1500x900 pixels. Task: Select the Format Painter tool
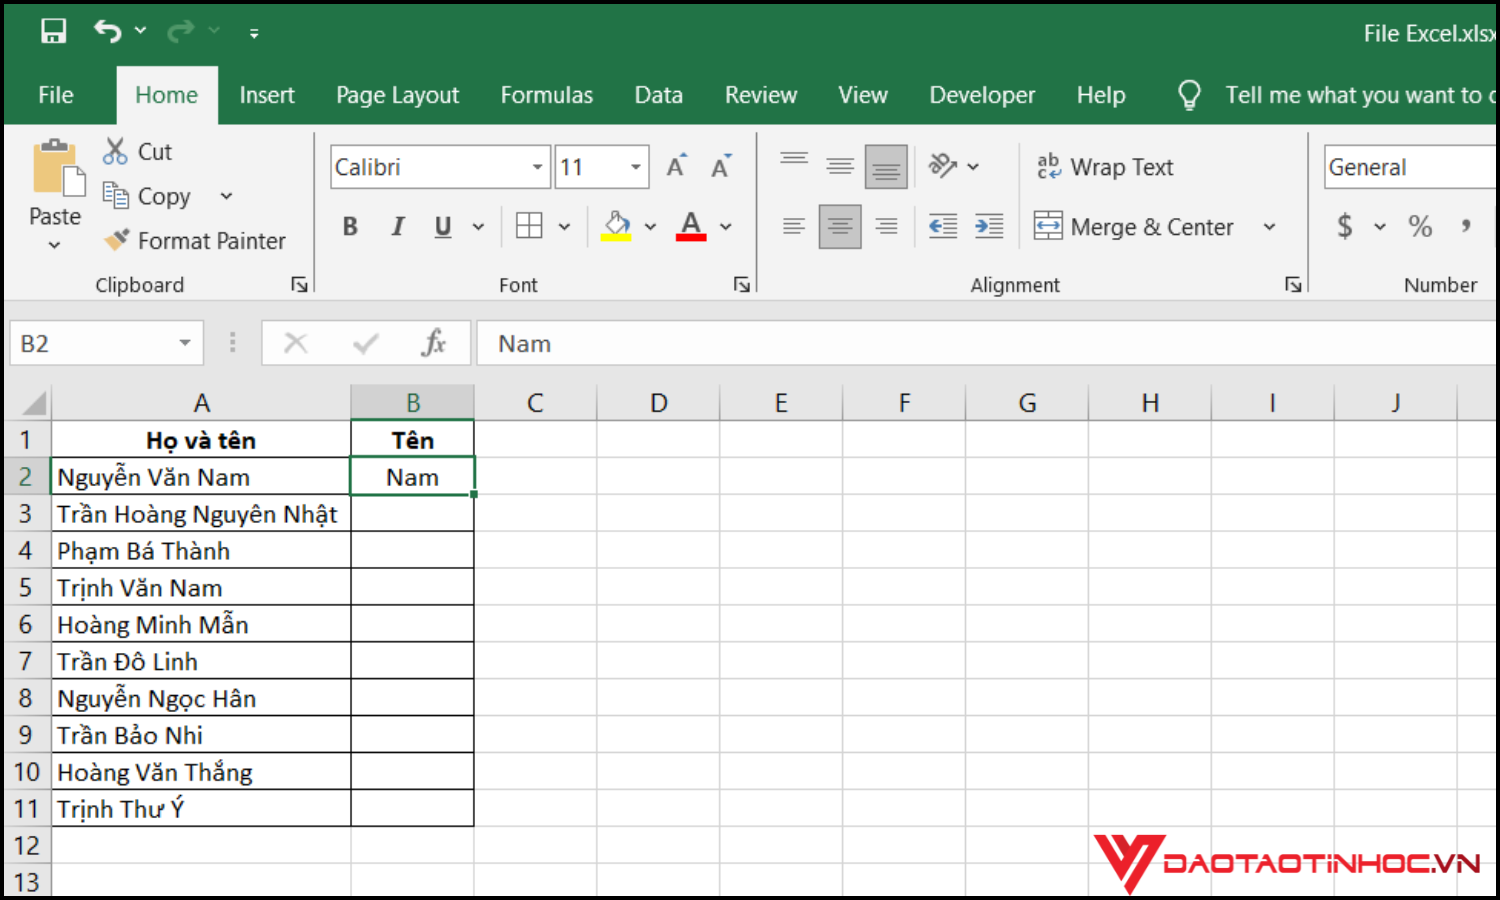click(x=196, y=240)
